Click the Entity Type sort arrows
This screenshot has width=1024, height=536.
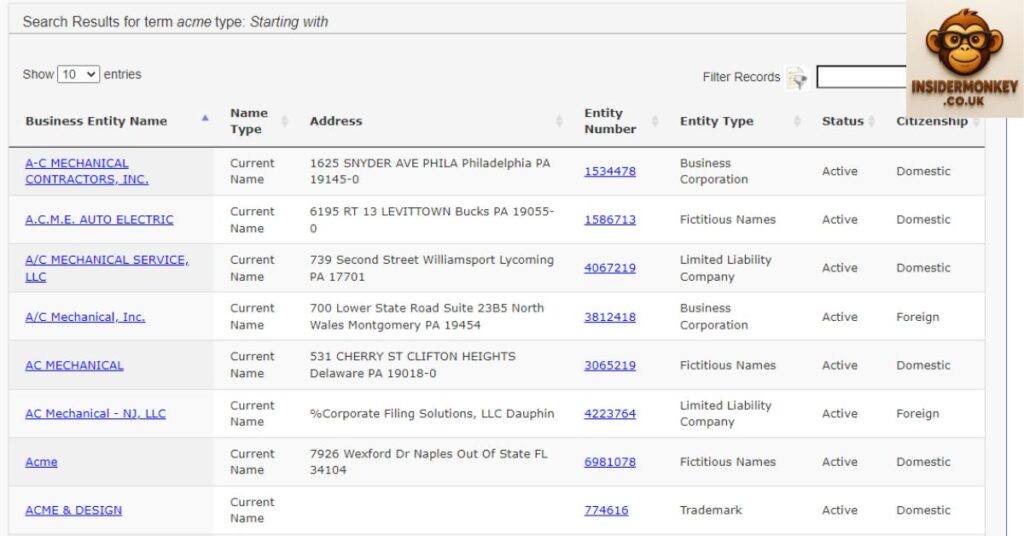click(797, 121)
